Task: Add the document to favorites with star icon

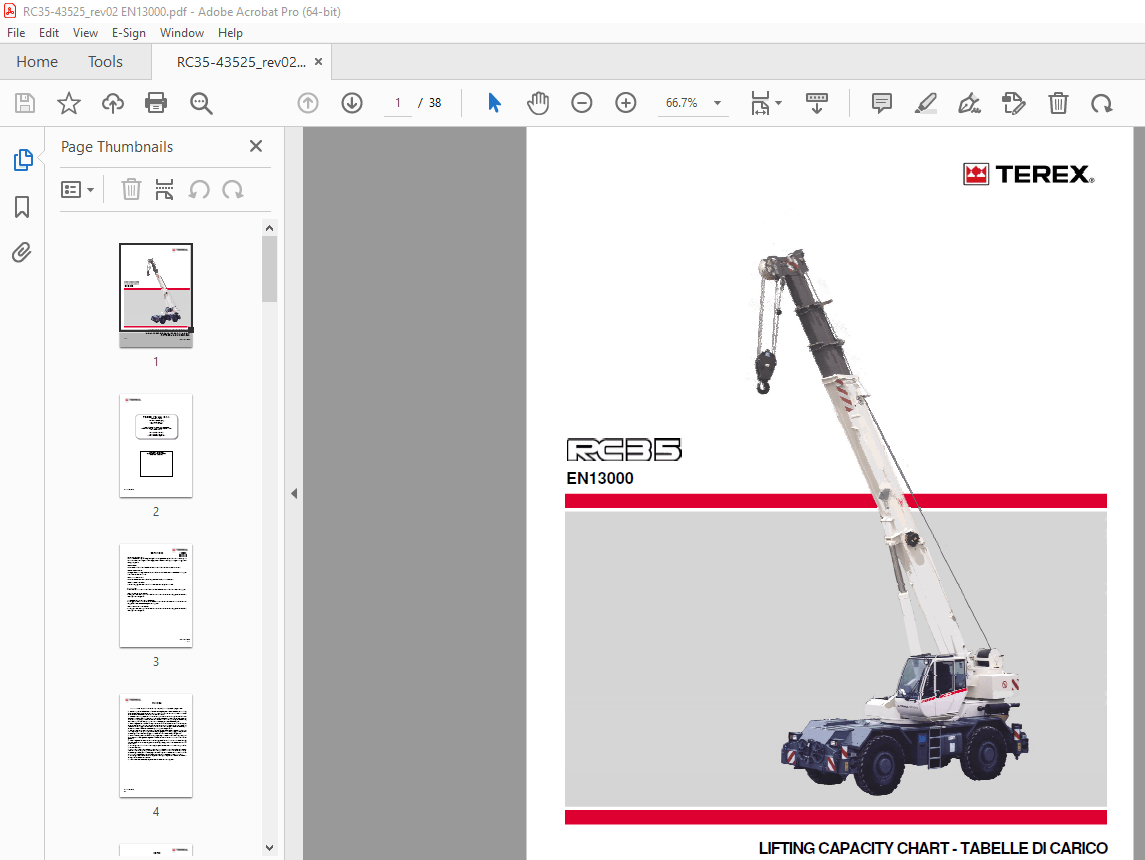Action: [68, 103]
